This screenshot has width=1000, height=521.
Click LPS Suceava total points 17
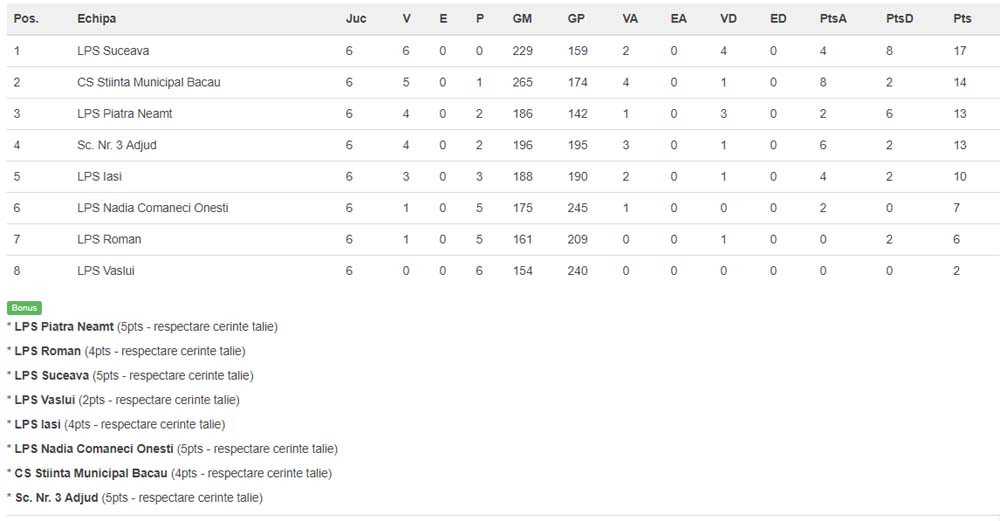tap(960, 51)
